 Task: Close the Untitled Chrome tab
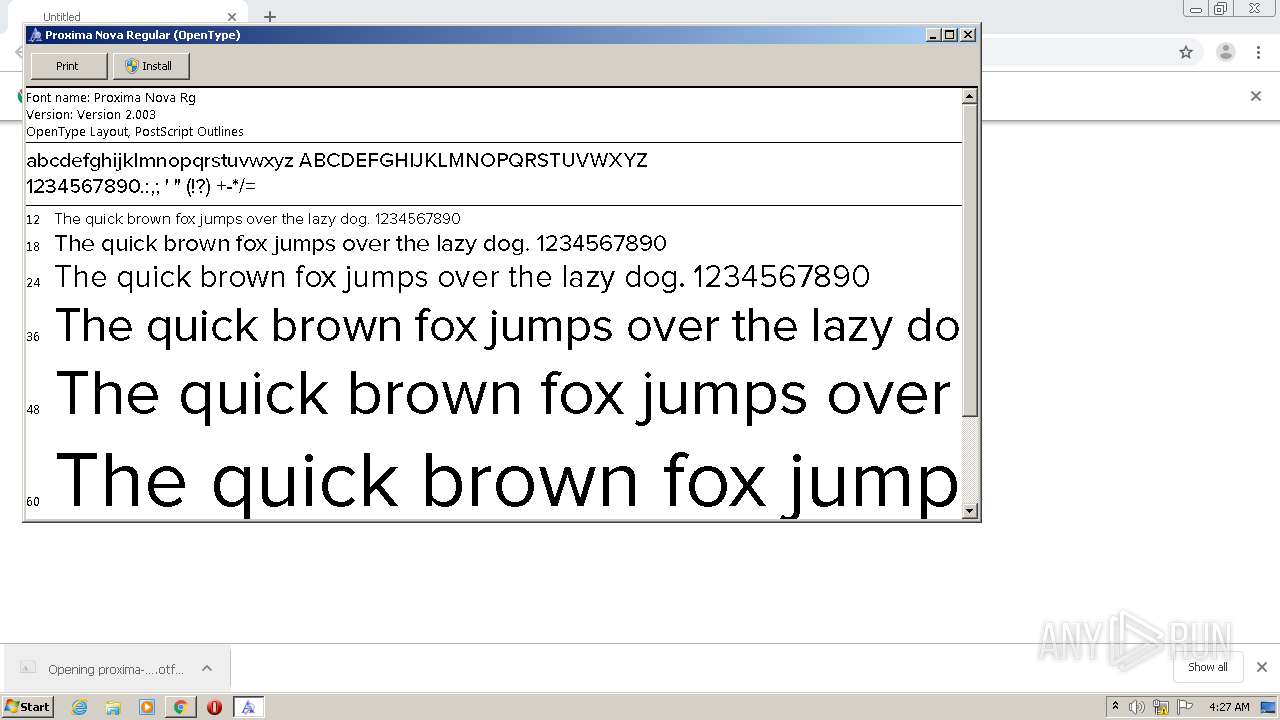(x=232, y=16)
